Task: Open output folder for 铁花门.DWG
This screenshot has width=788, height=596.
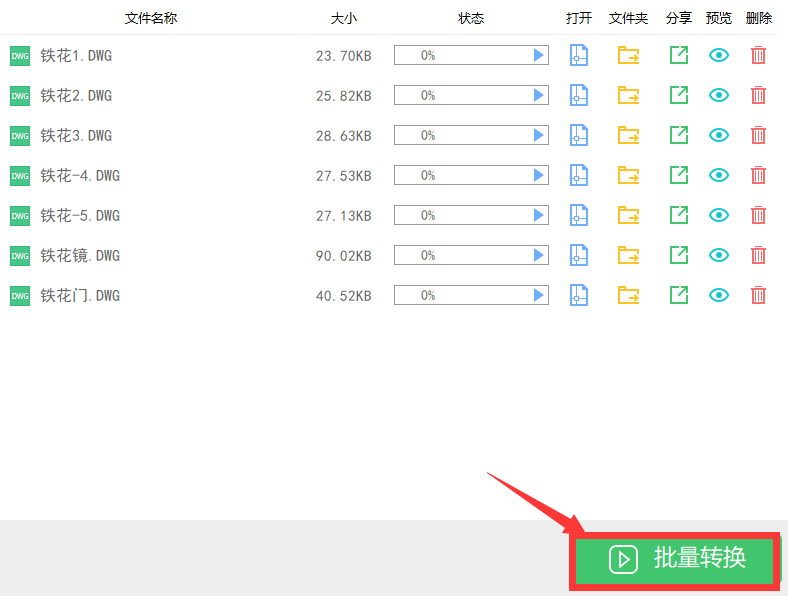Action: 628,295
